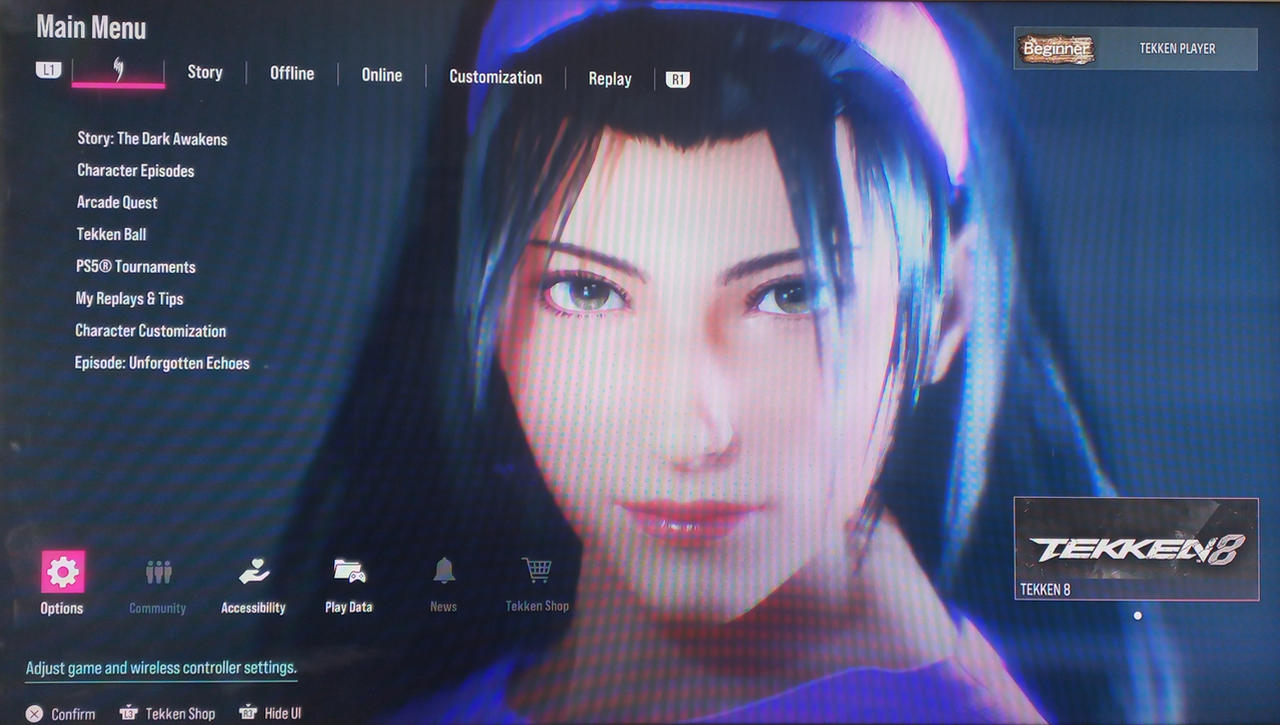The image size is (1280, 725).
Task: Switch to the Online tab
Action: (x=382, y=75)
